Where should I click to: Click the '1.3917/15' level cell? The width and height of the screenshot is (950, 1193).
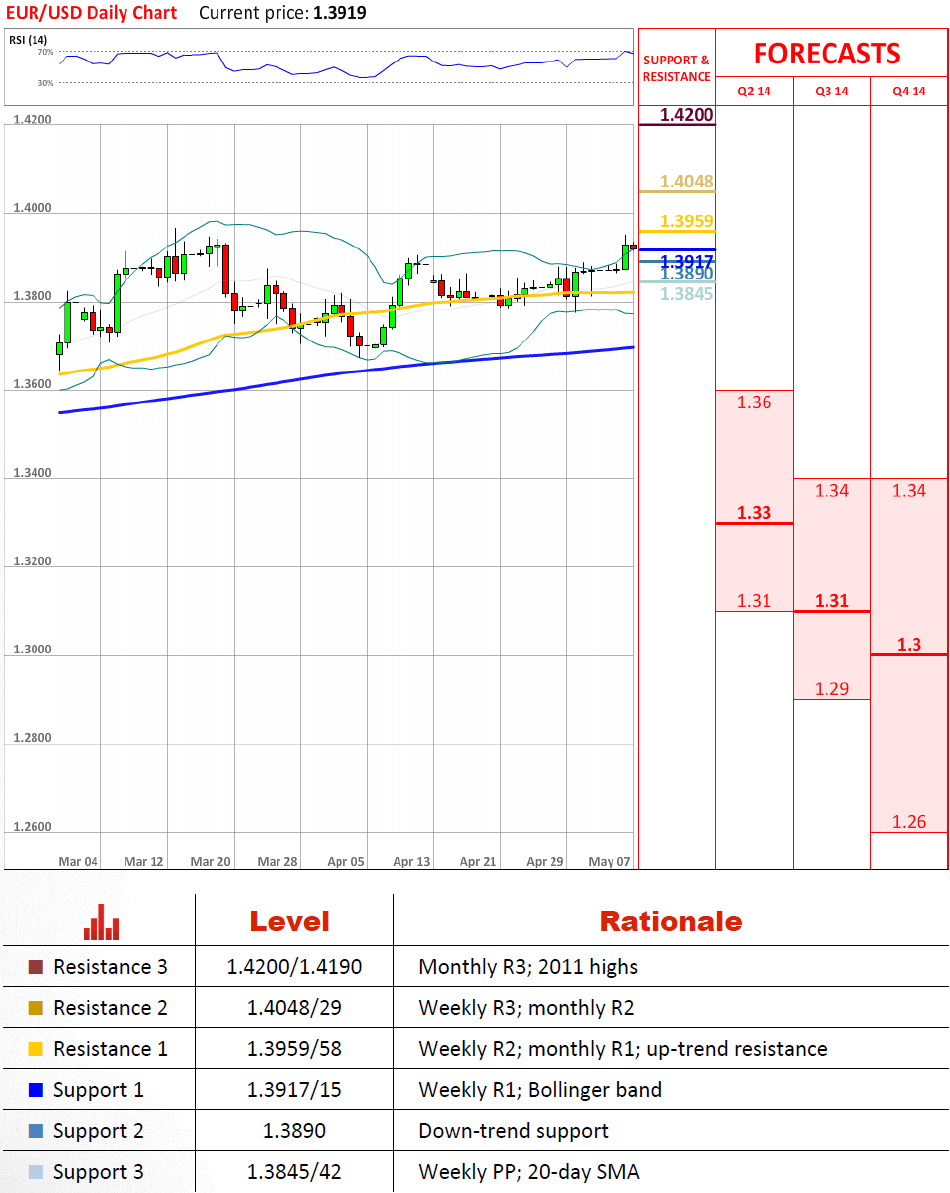tap(294, 1090)
